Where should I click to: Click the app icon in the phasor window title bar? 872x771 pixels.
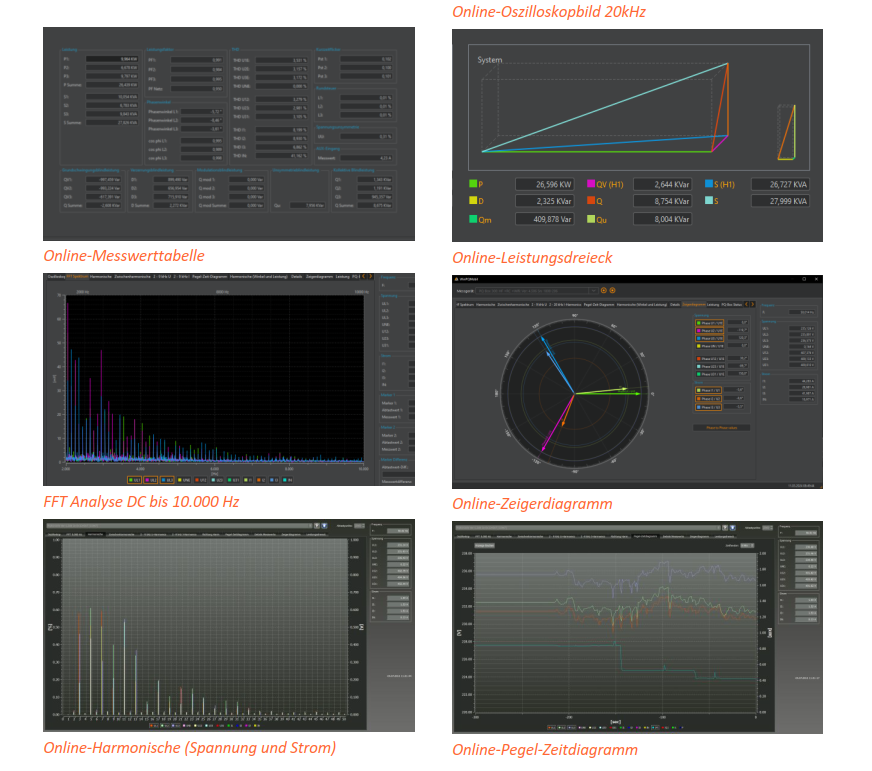[457, 280]
